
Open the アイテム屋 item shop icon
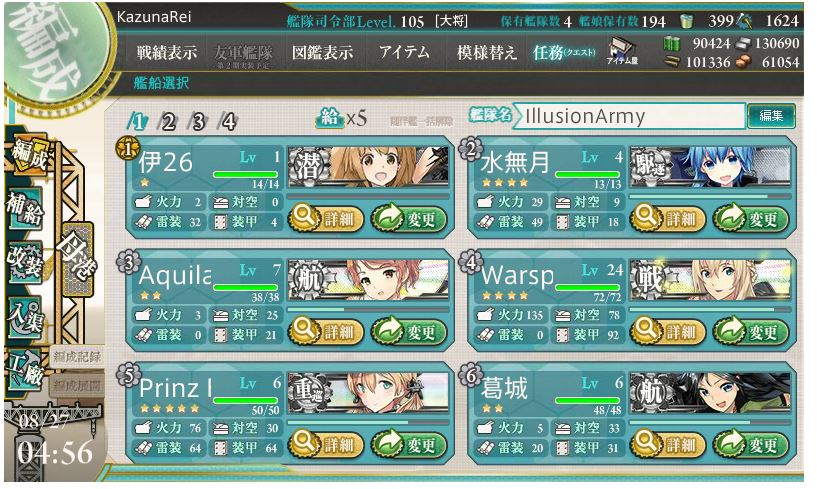[x=623, y=51]
